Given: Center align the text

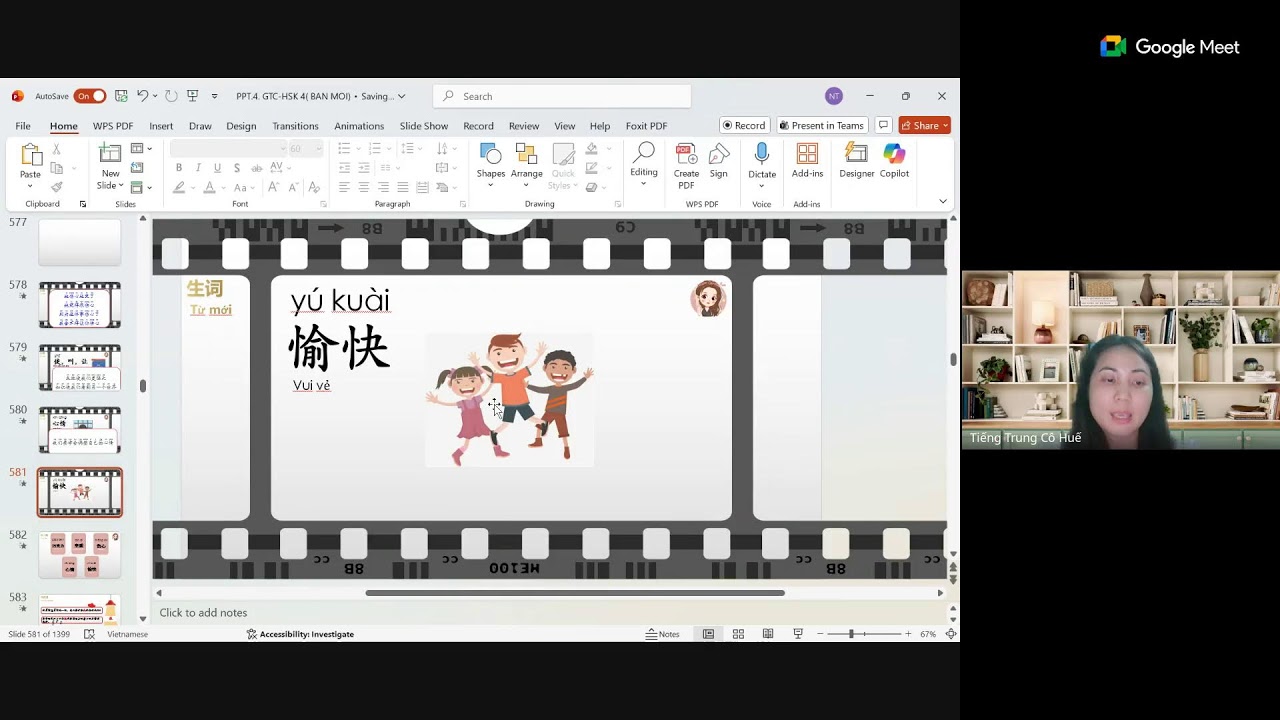Looking at the screenshot, I should tap(363, 187).
